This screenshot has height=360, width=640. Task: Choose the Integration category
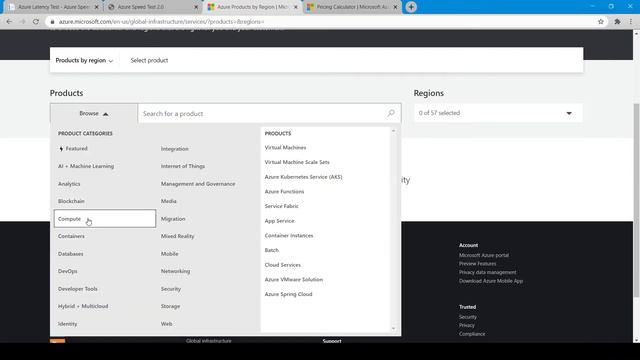point(175,149)
